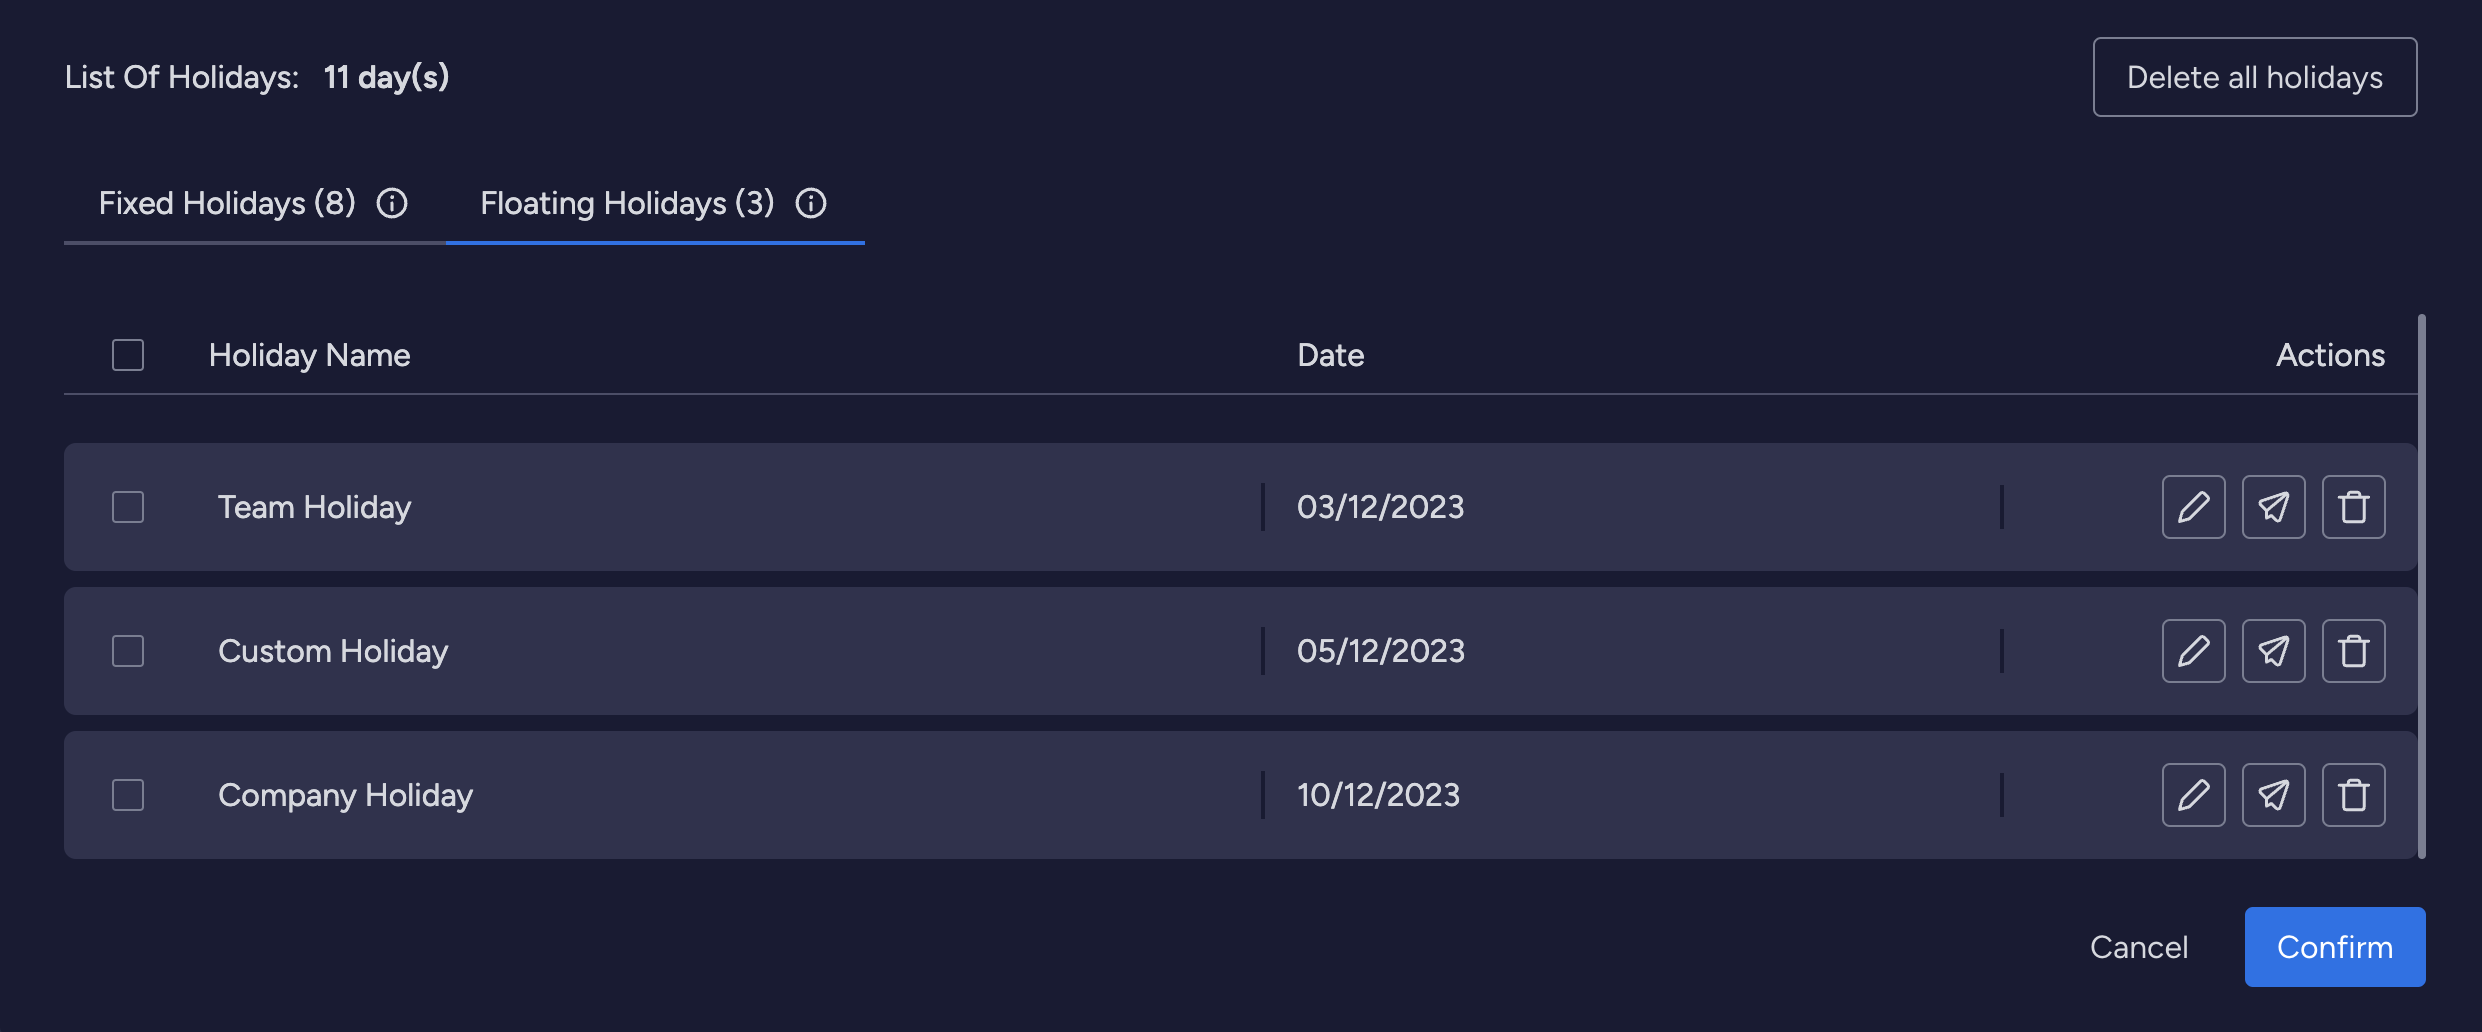Check the Team Holiday checkbox
Viewport: 2482px width, 1032px height.
[x=128, y=507]
